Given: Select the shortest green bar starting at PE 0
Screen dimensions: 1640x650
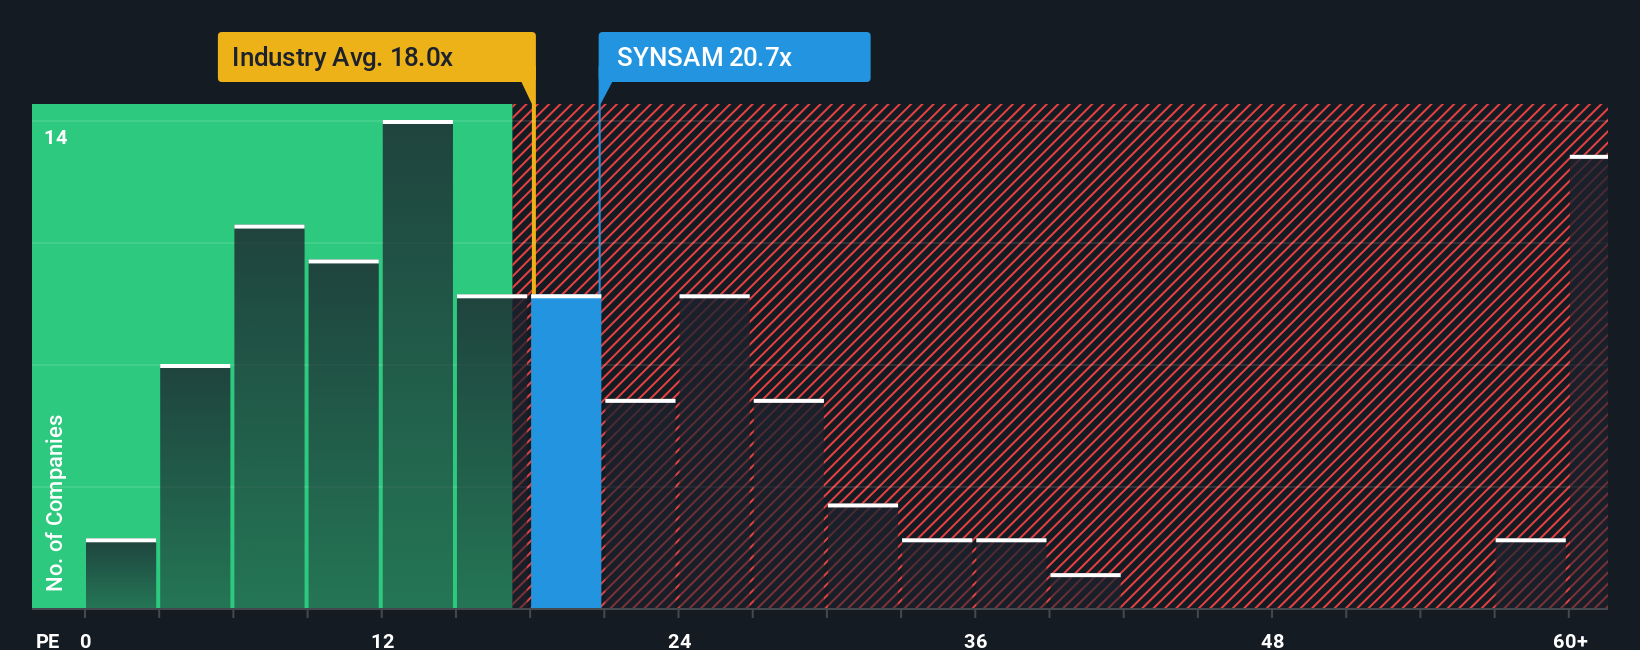Looking at the screenshot, I should click(121, 574).
